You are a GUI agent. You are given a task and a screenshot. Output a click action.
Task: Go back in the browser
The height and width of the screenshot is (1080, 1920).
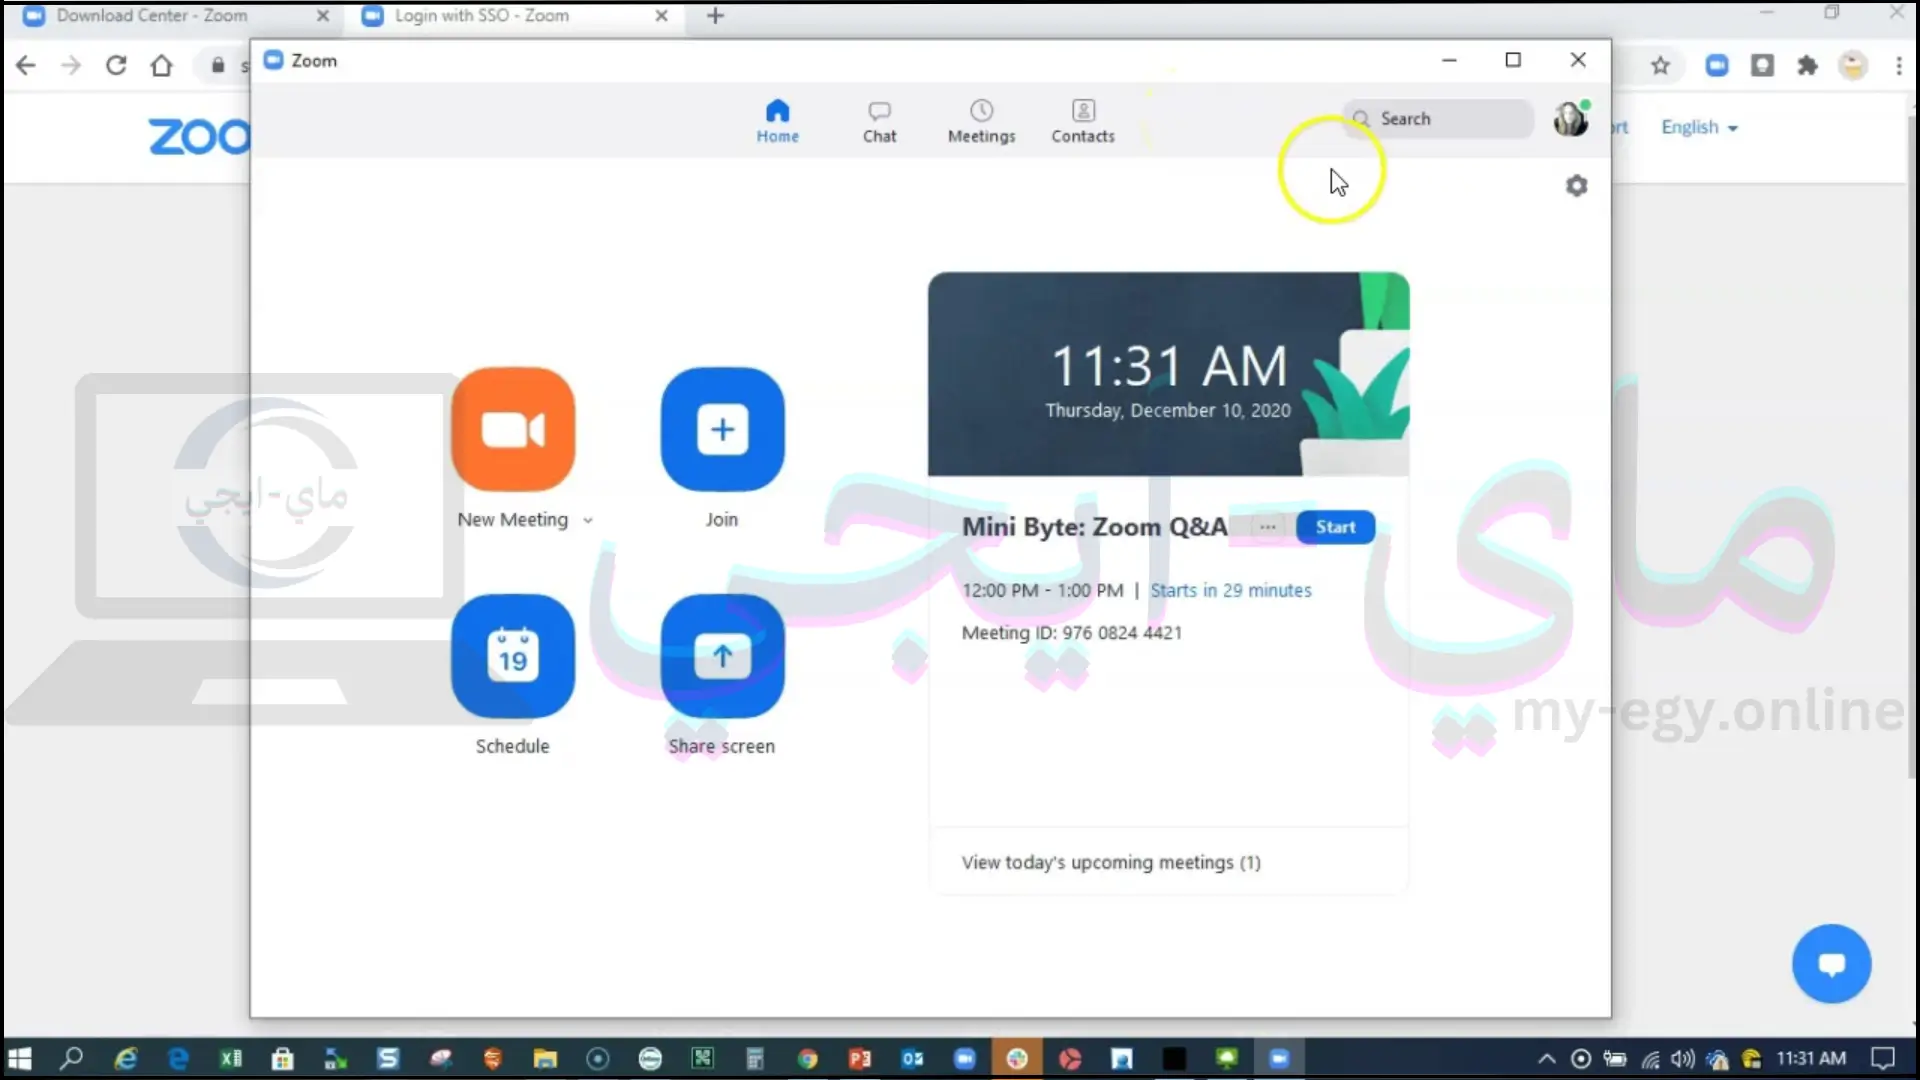(26, 66)
